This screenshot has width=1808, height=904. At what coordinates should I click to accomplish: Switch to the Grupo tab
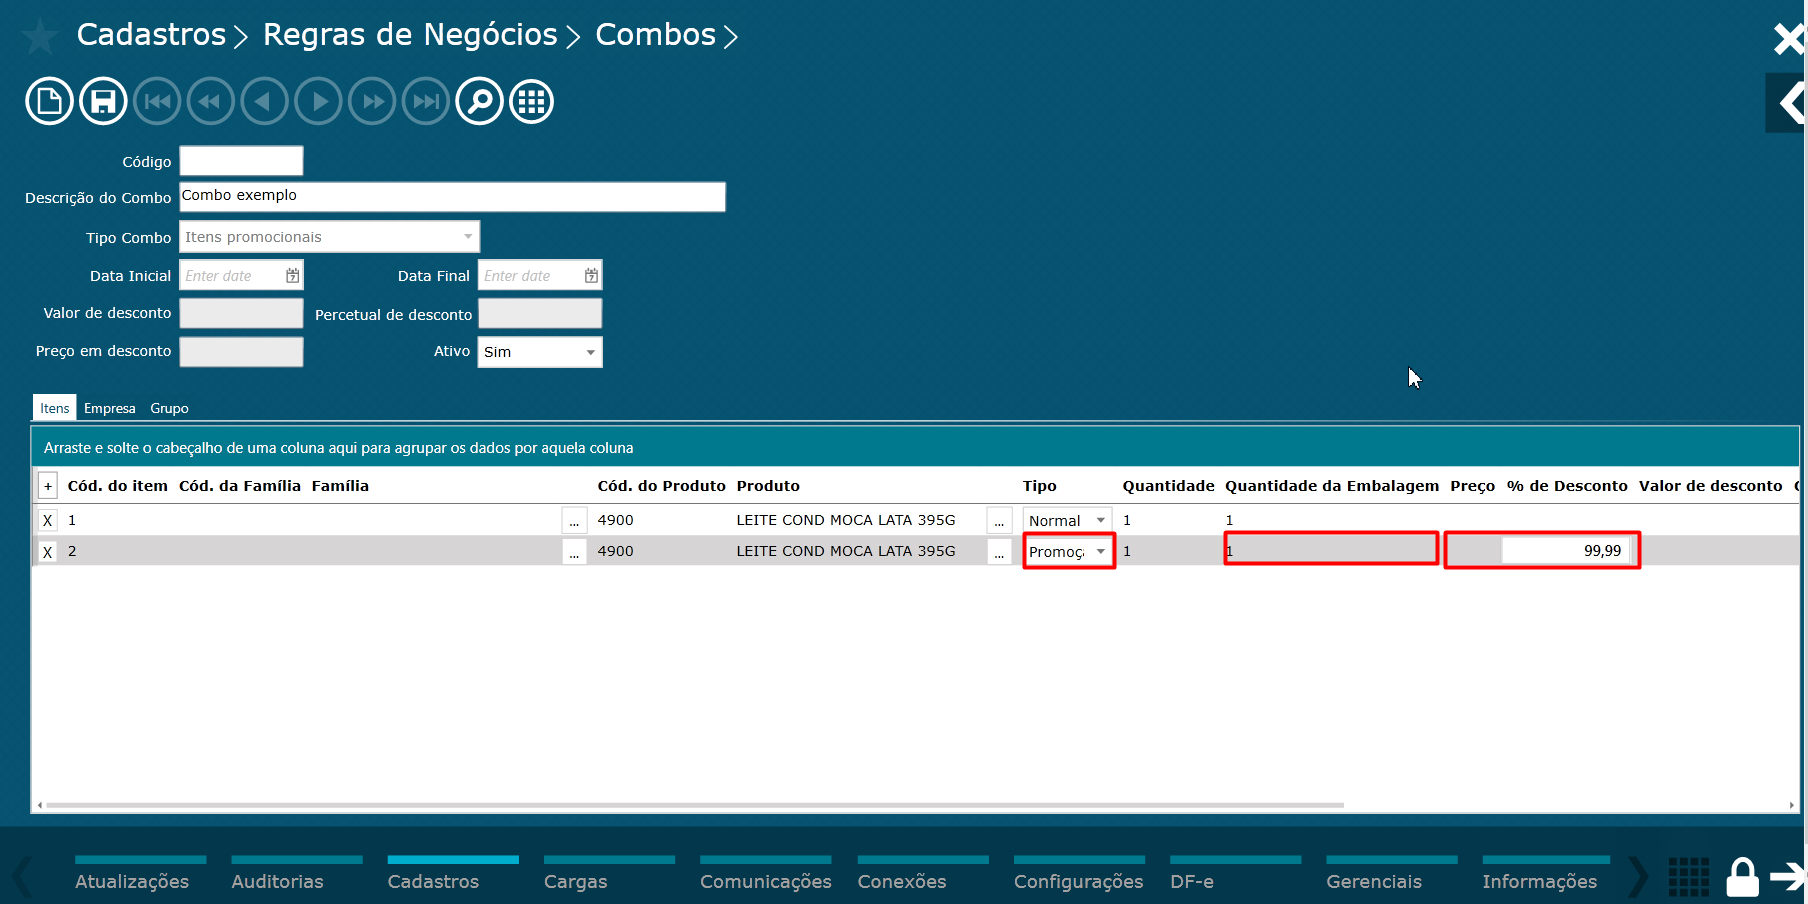pyautogui.click(x=169, y=408)
